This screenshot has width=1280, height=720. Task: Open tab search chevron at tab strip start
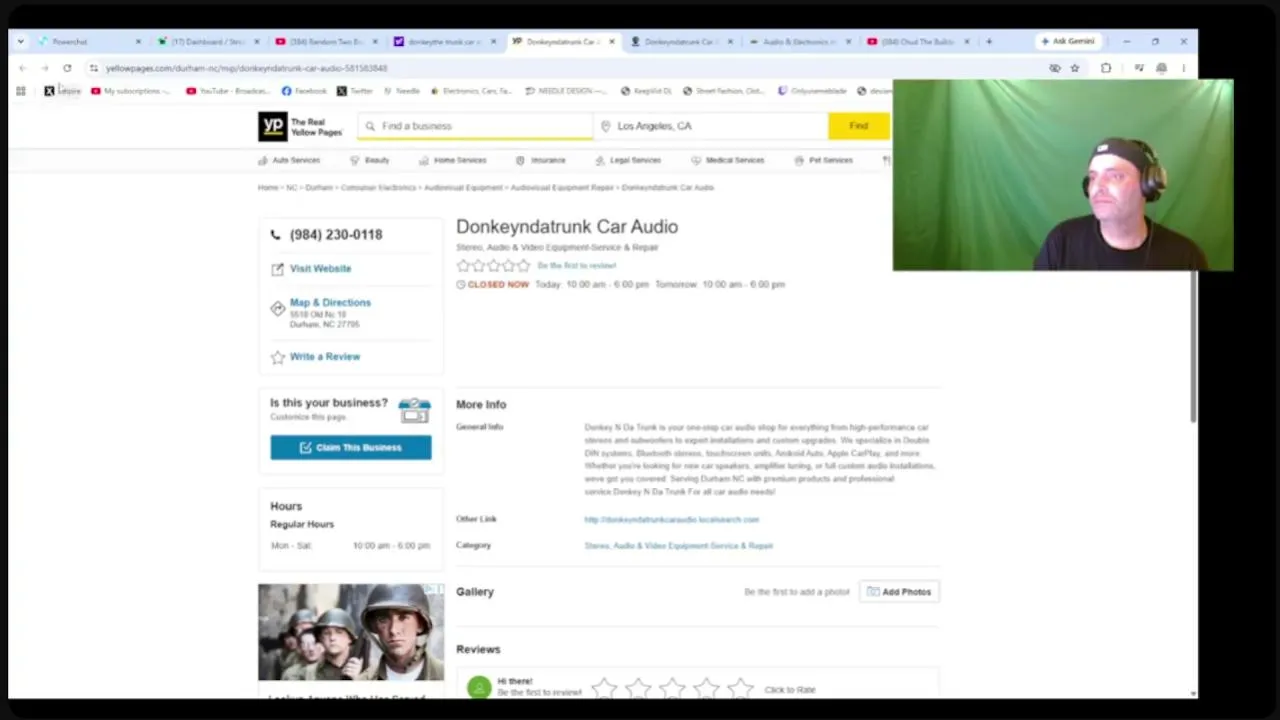click(x=21, y=42)
